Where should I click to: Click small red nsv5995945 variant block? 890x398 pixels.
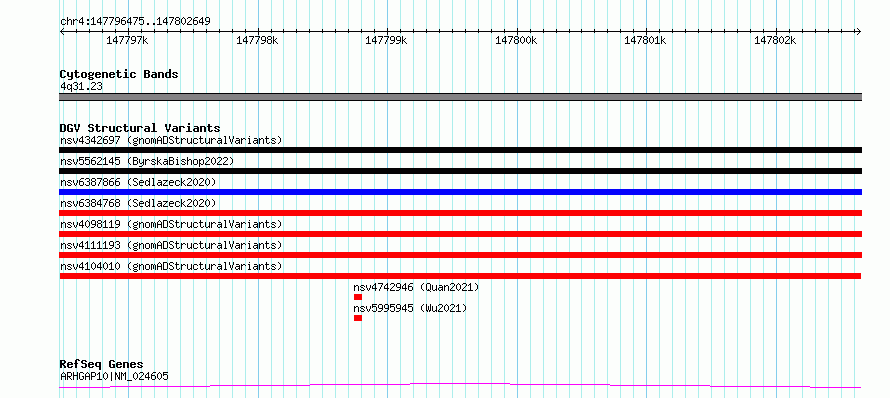[x=358, y=318]
